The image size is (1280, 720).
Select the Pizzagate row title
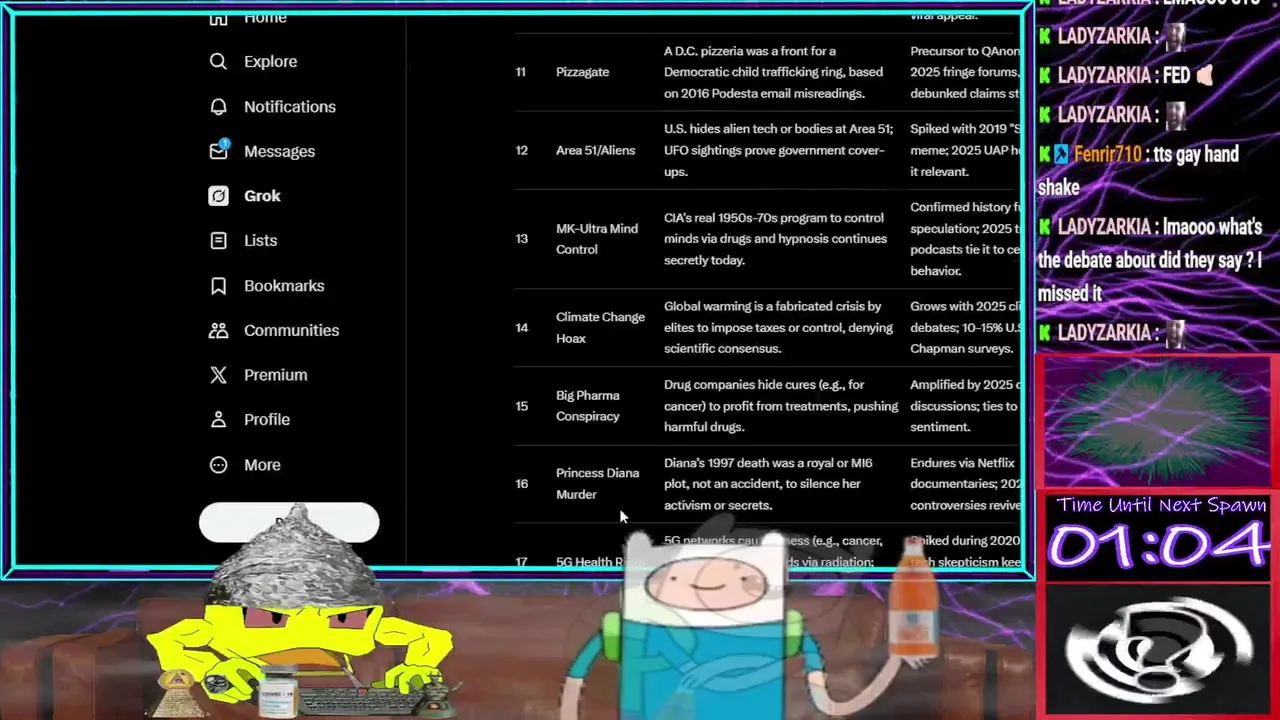[x=582, y=72]
